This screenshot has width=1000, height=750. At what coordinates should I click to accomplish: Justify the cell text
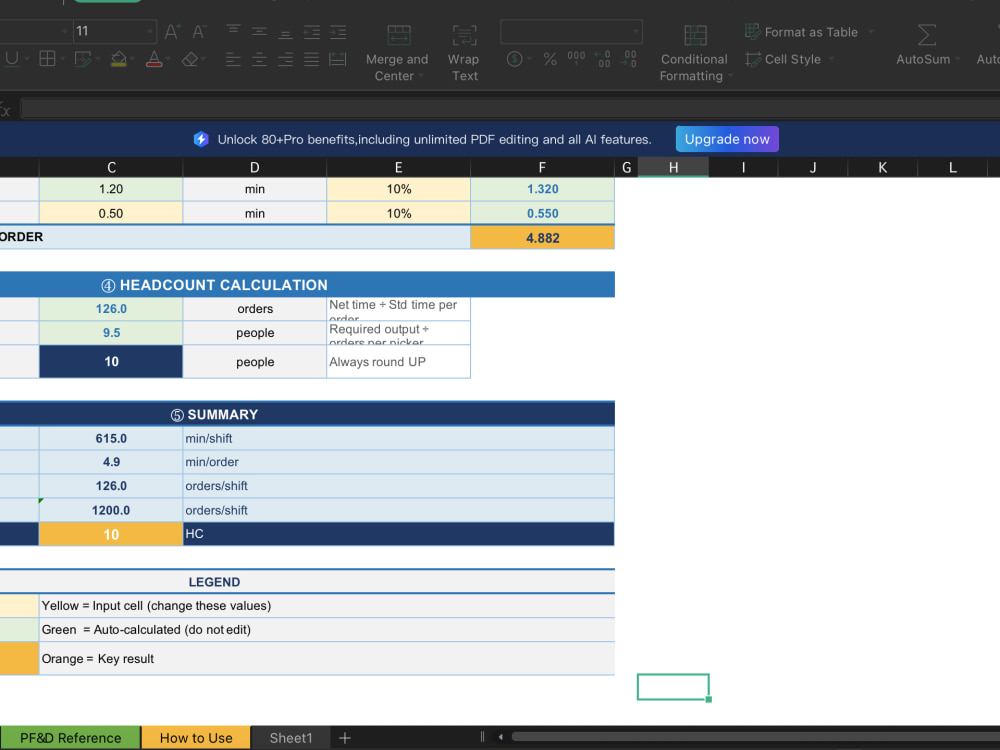(x=311, y=60)
